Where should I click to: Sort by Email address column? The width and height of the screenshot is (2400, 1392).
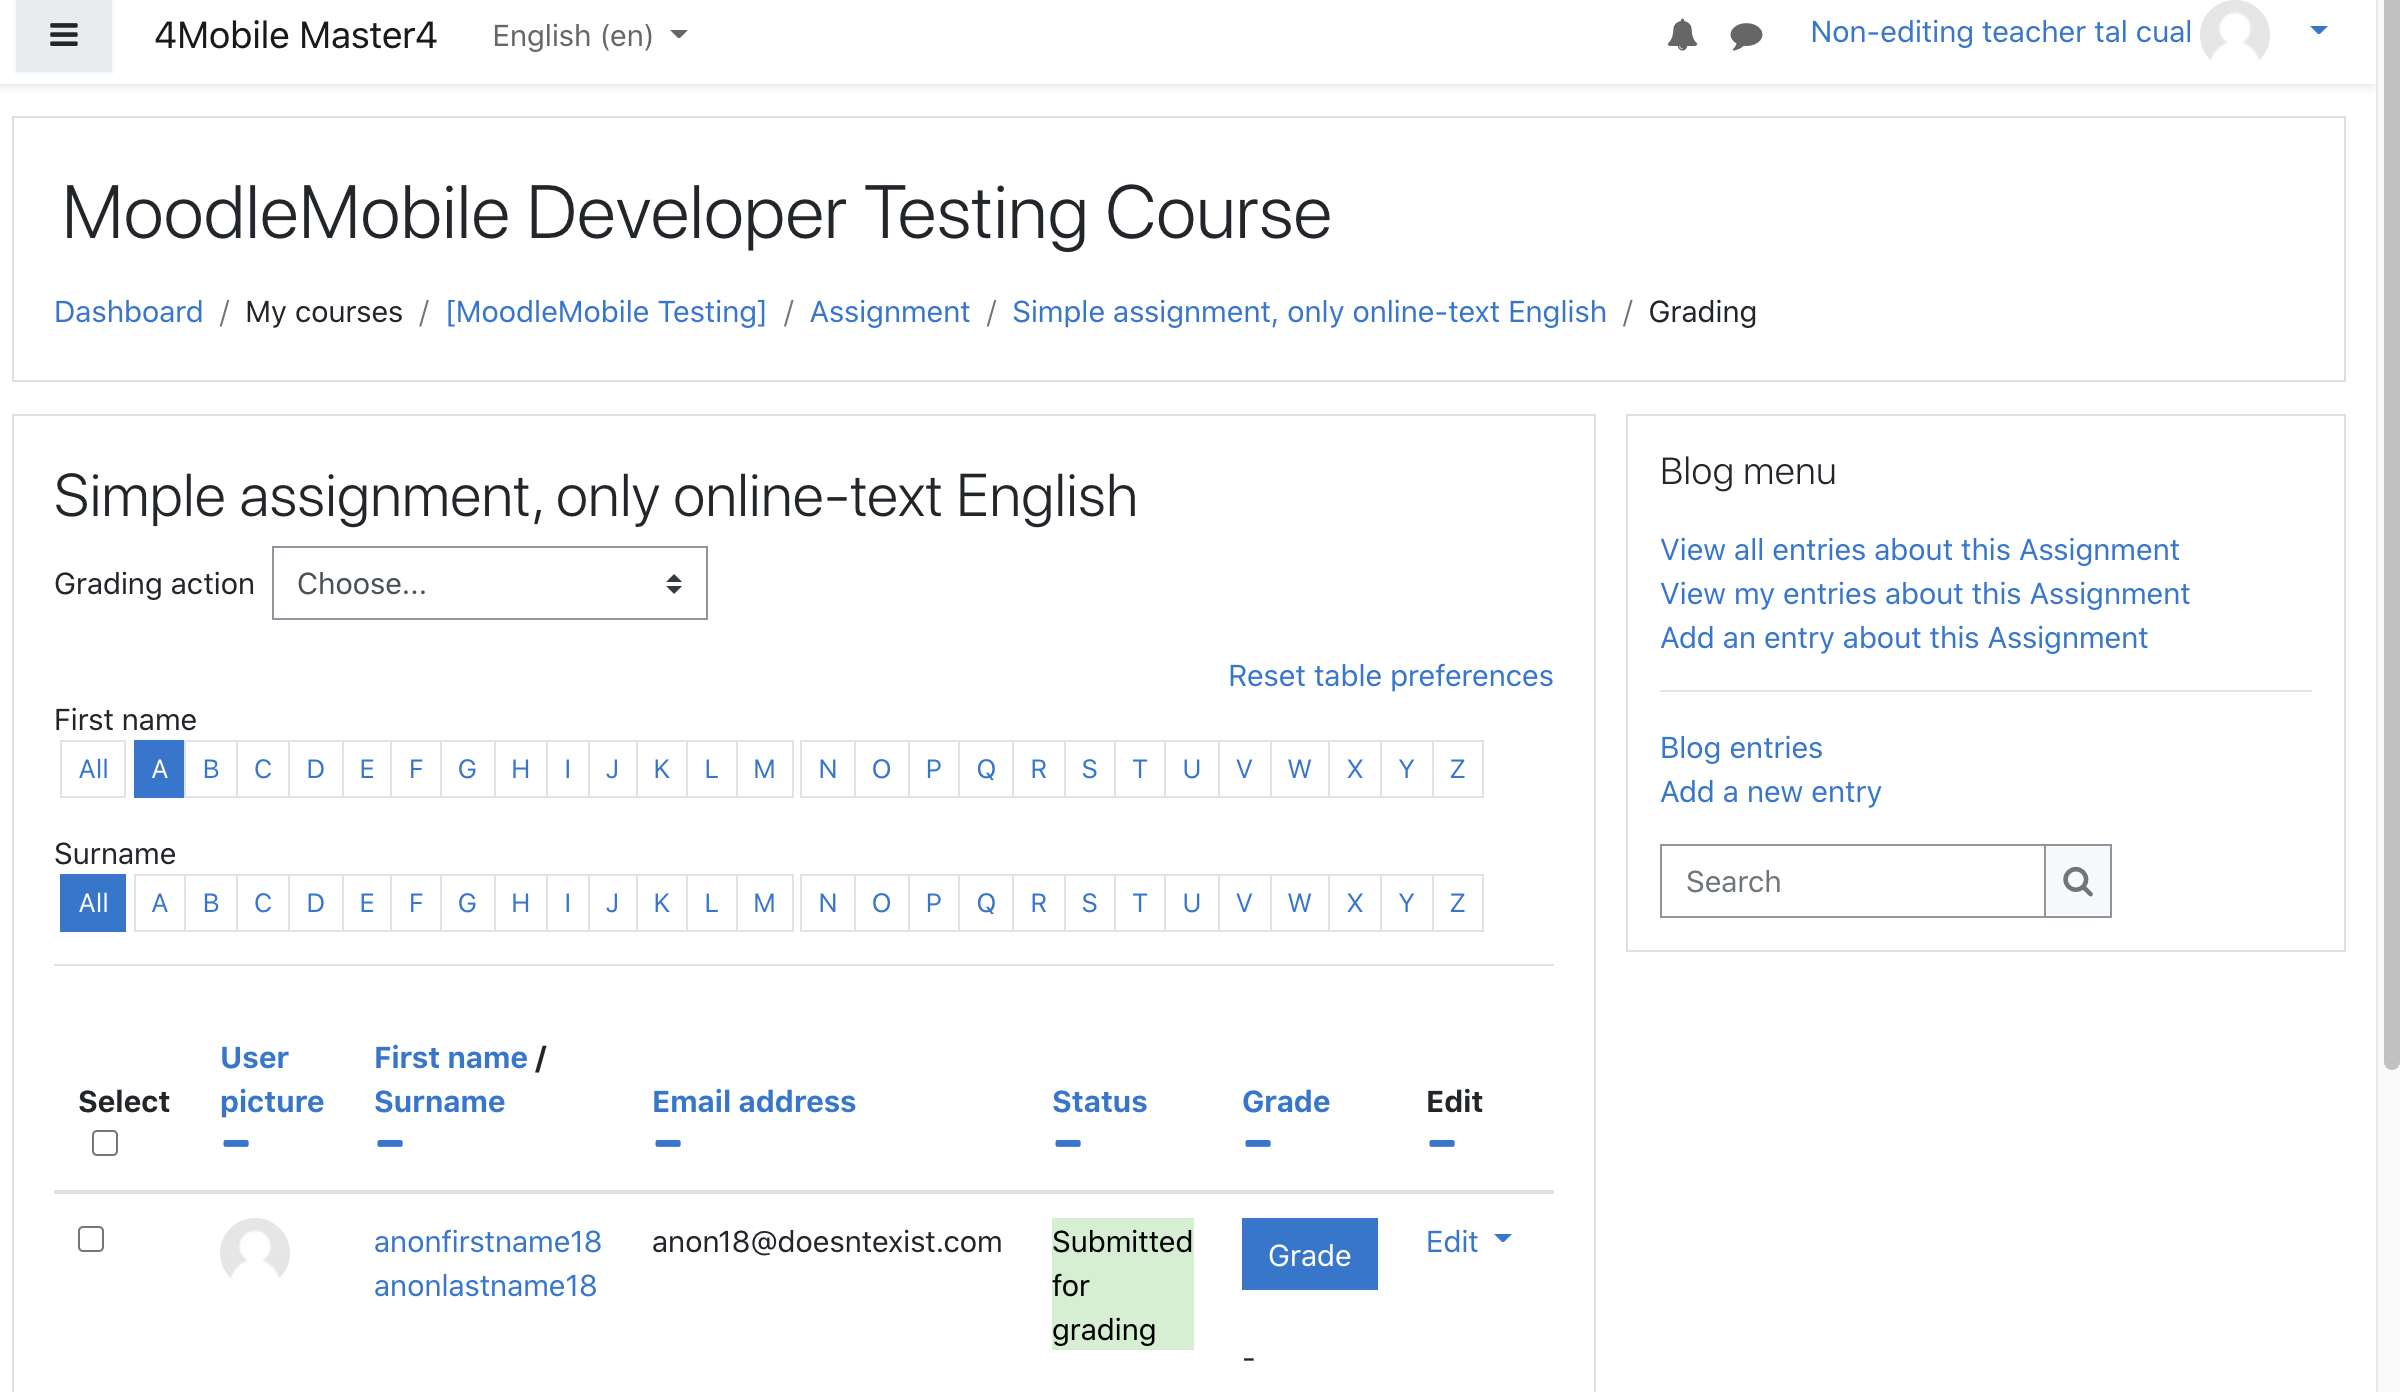(x=754, y=1102)
